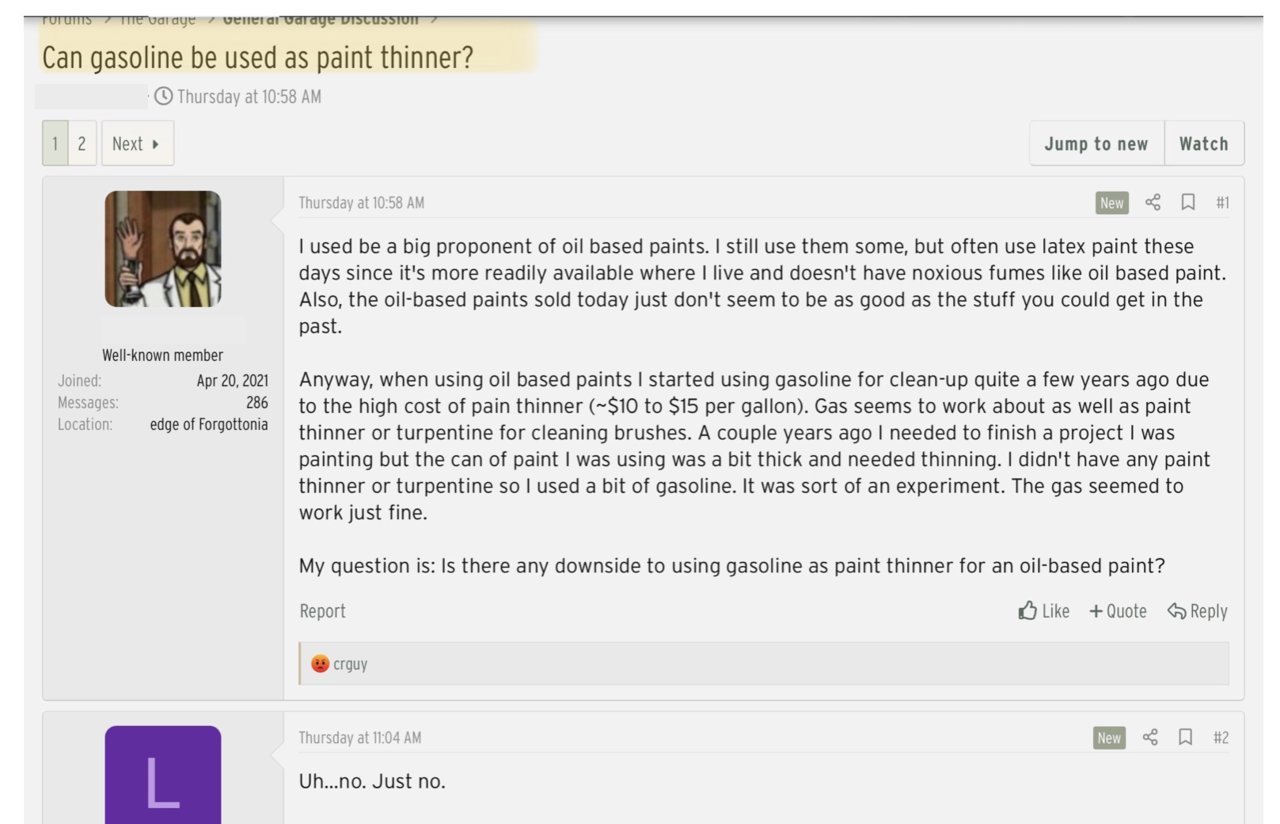Image resolution: width=1280 pixels, height=824 pixels.
Task: Click the angry reaction emoji by crguy
Action: [319, 663]
